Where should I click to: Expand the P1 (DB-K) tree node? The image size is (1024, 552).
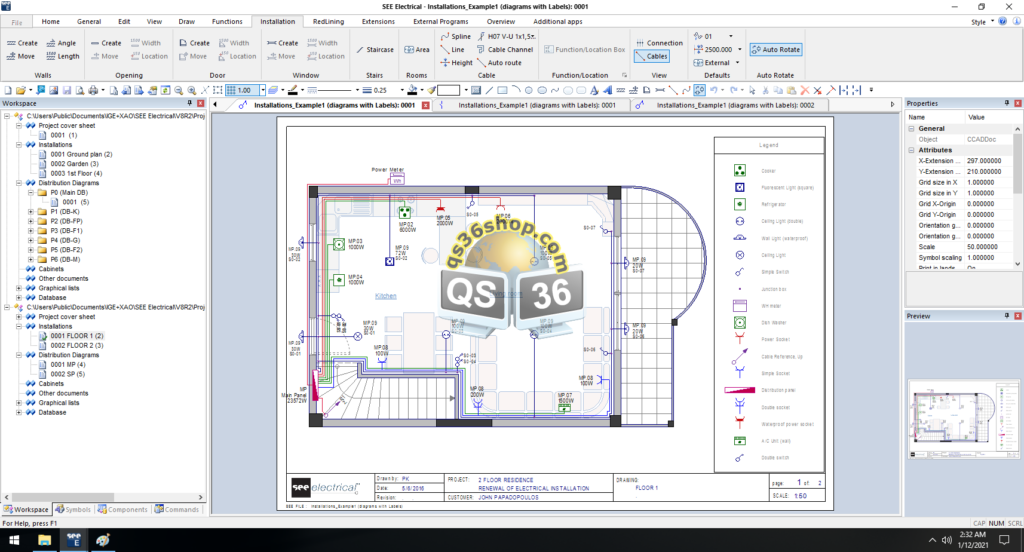tap(31, 212)
